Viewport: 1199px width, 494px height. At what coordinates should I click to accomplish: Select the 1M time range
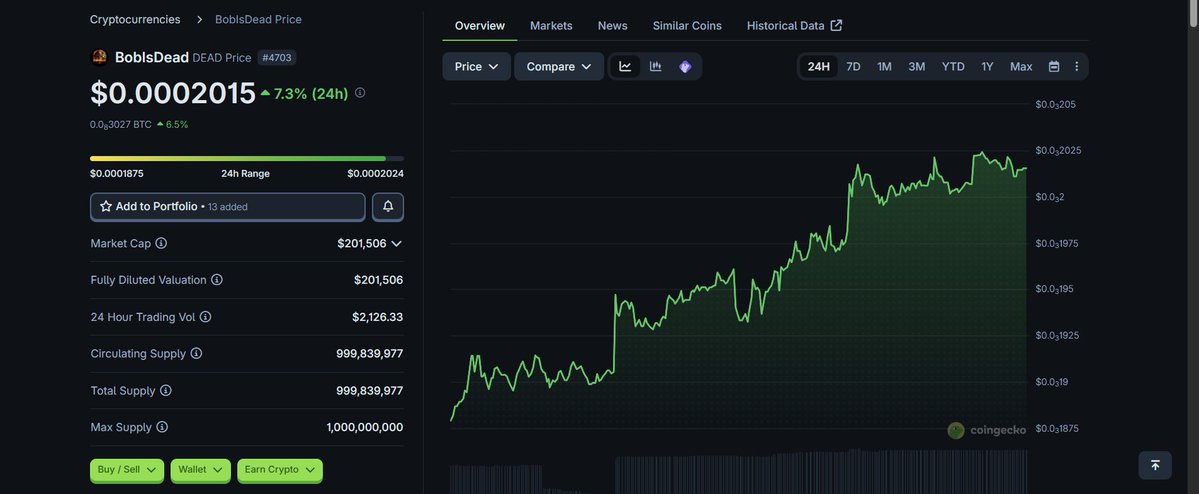pyautogui.click(x=884, y=67)
